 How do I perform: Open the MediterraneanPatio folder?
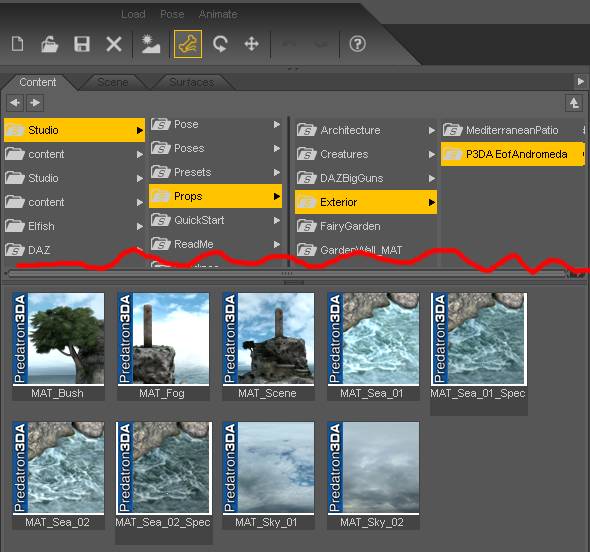[x=513, y=130]
